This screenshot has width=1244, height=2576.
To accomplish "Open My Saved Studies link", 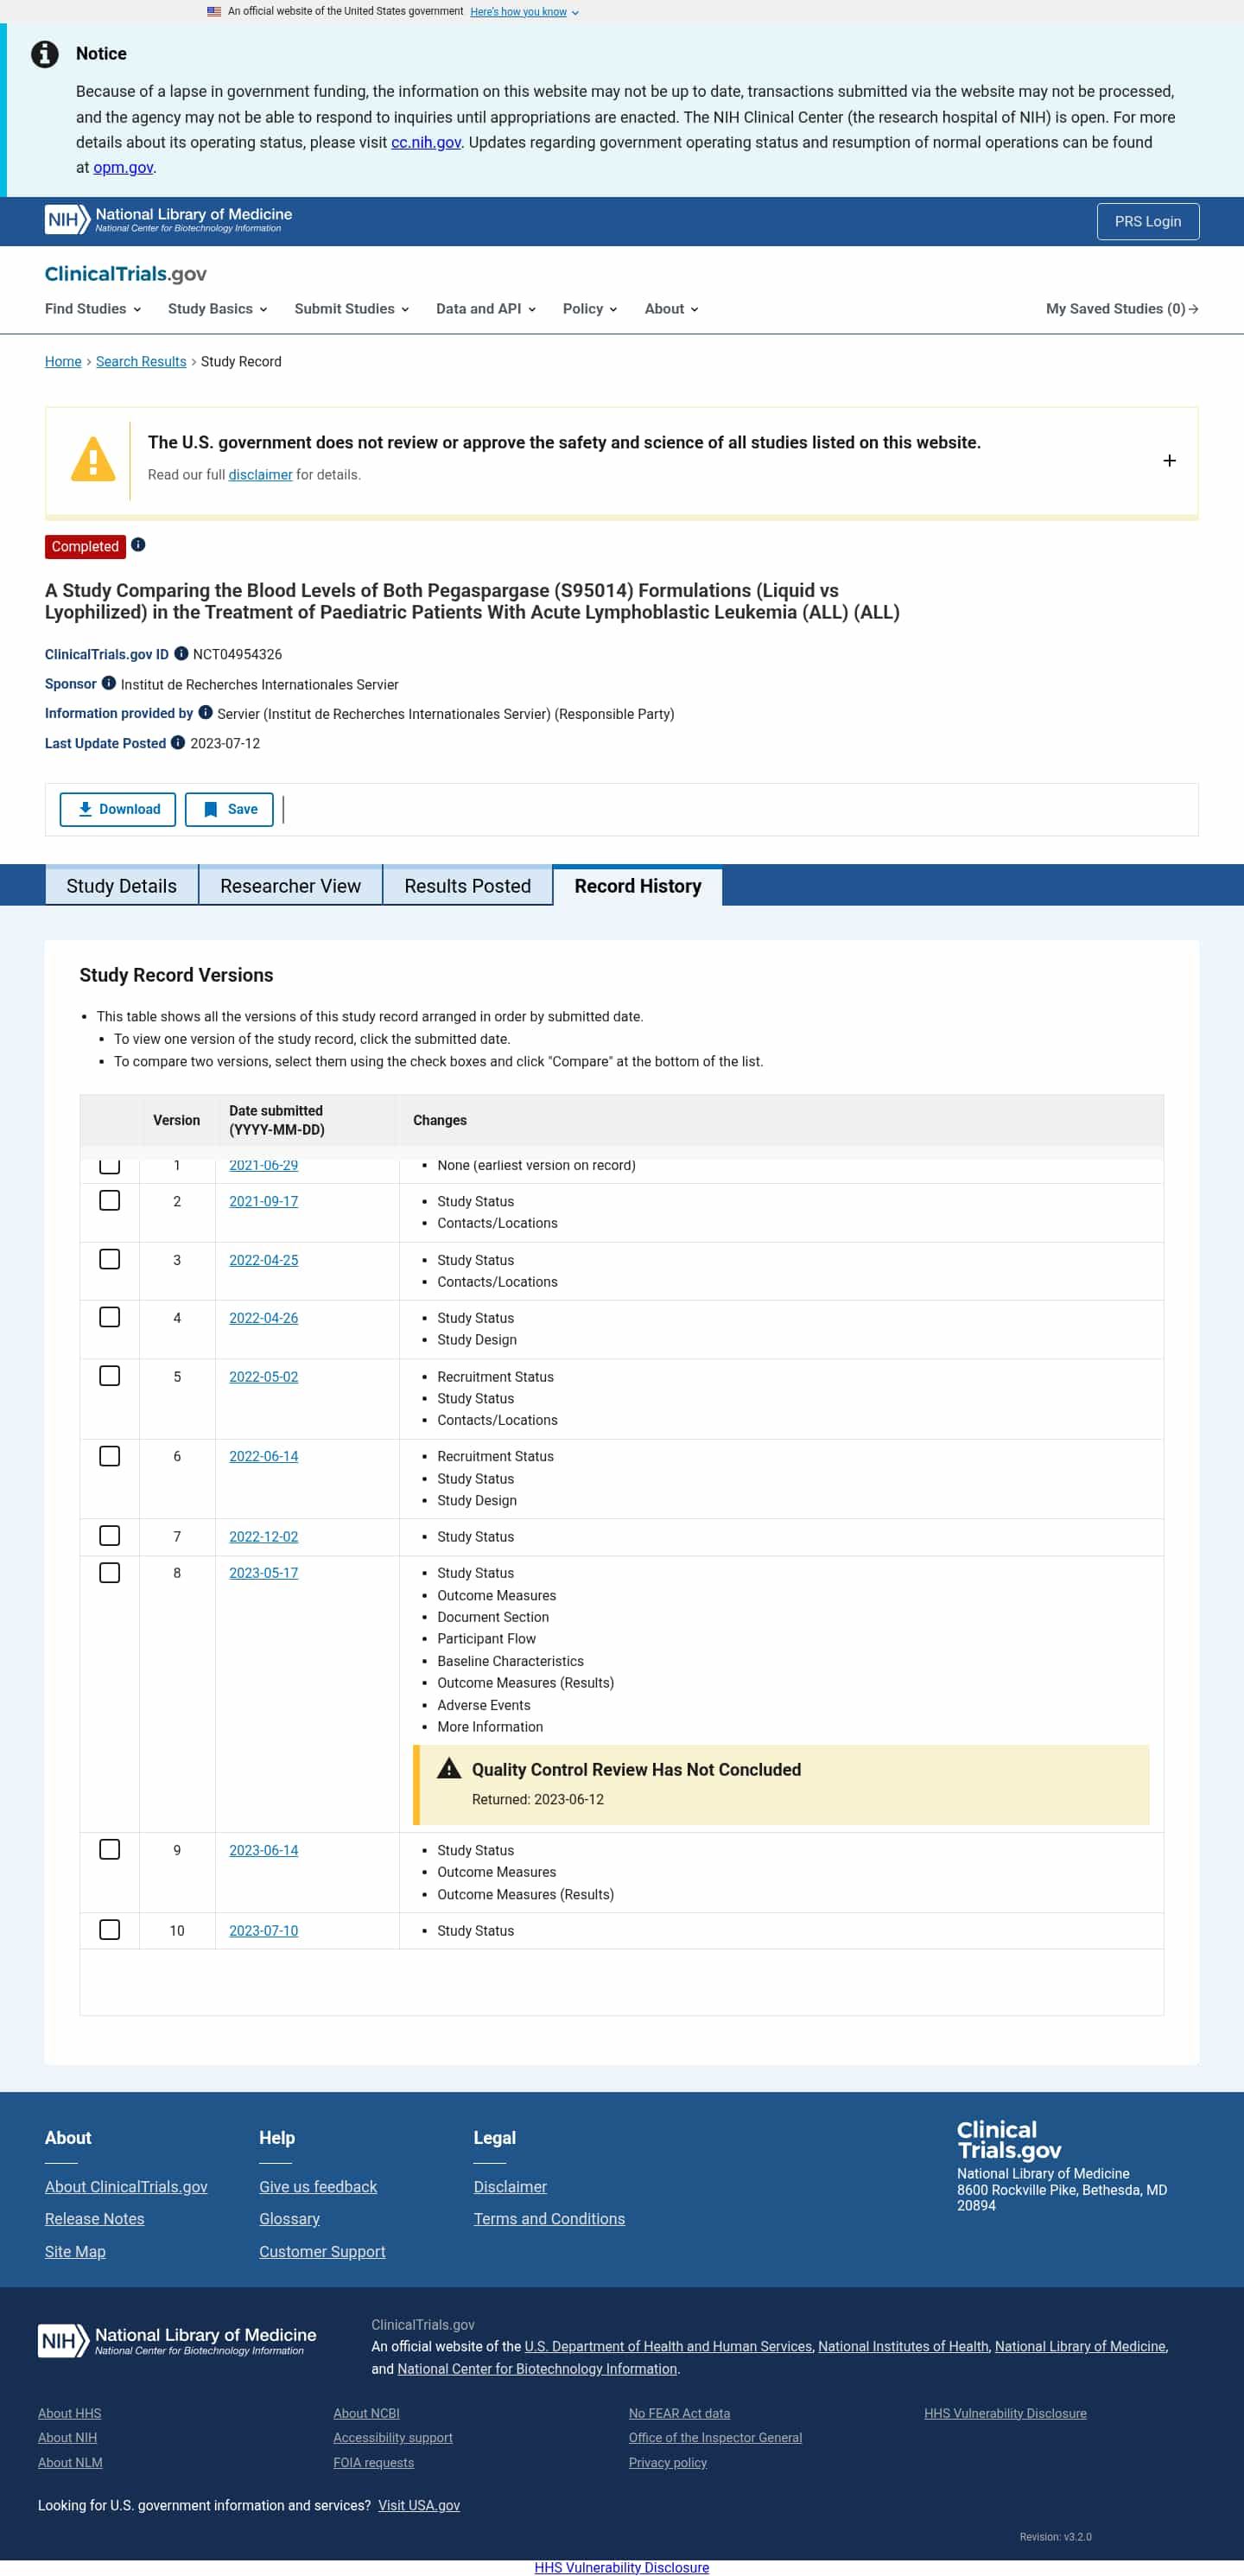I will click(x=1122, y=309).
